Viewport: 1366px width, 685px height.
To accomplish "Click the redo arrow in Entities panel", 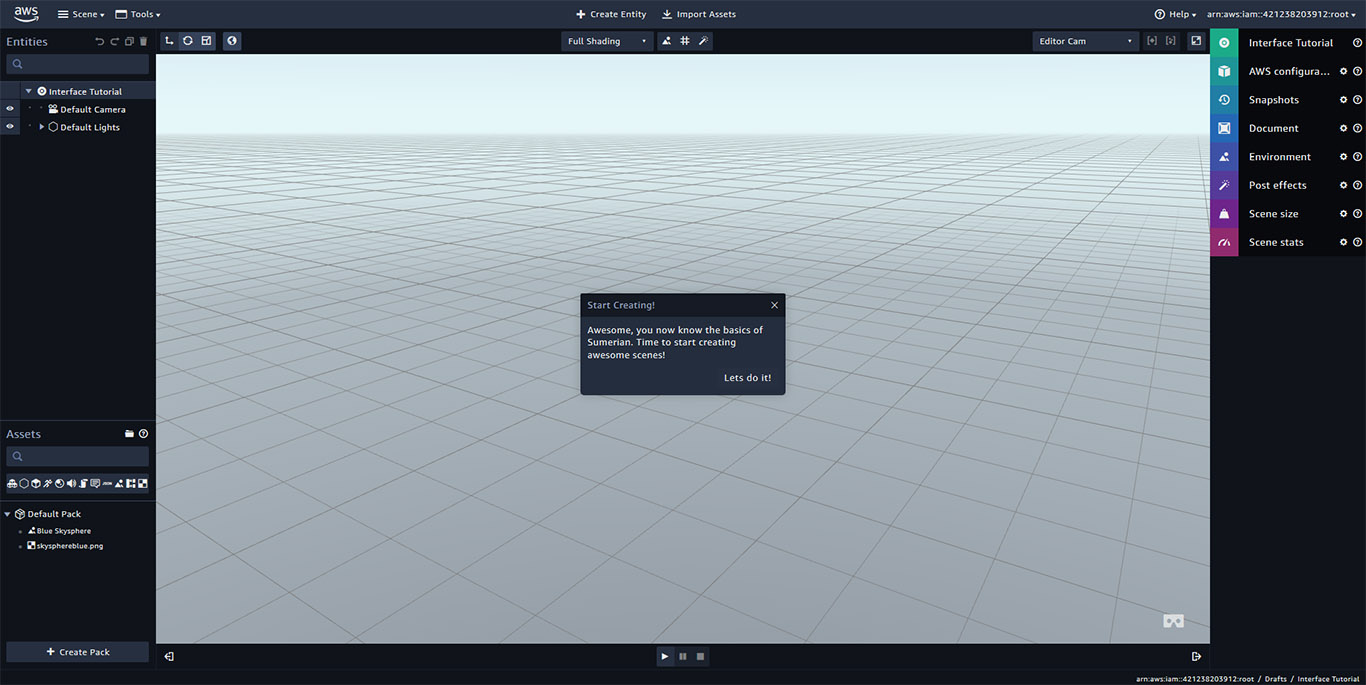I will pos(114,41).
